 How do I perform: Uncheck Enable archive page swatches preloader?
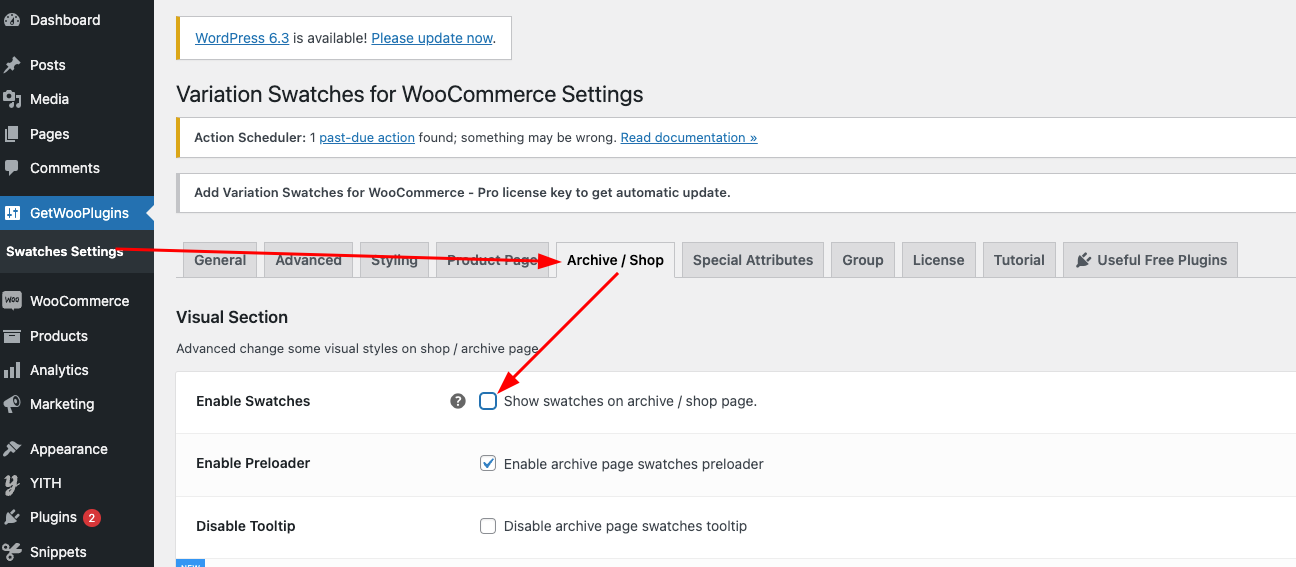pyautogui.click(x=488, y=463)
